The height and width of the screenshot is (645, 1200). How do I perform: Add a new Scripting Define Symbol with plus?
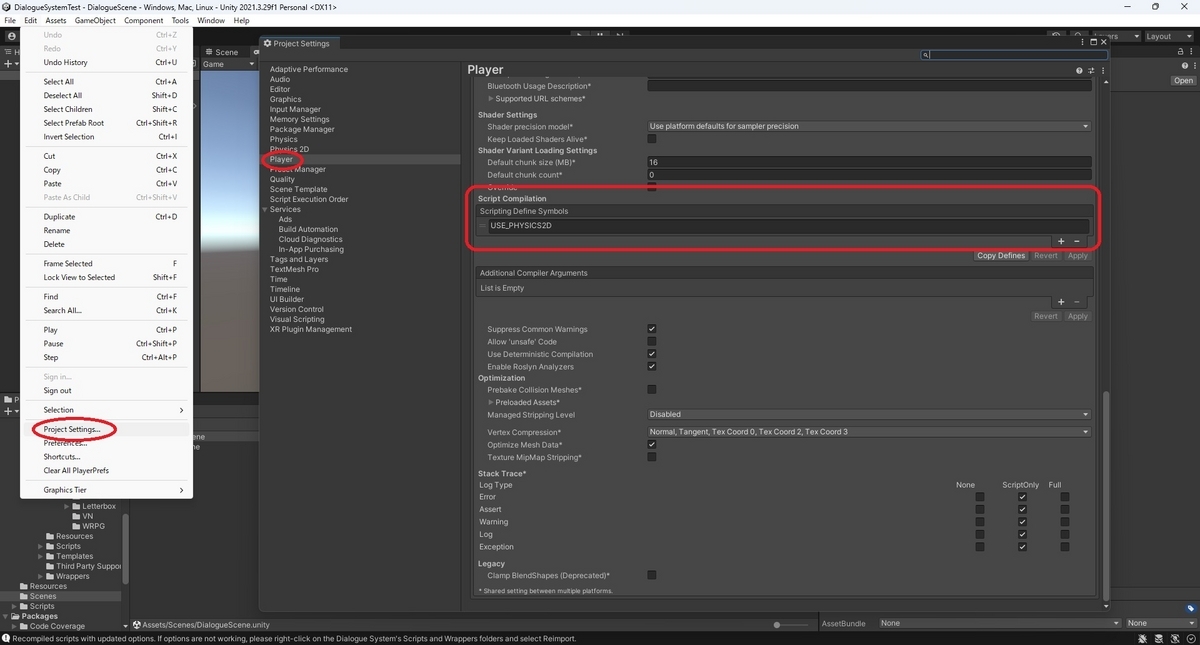[x=1061, y=241]
